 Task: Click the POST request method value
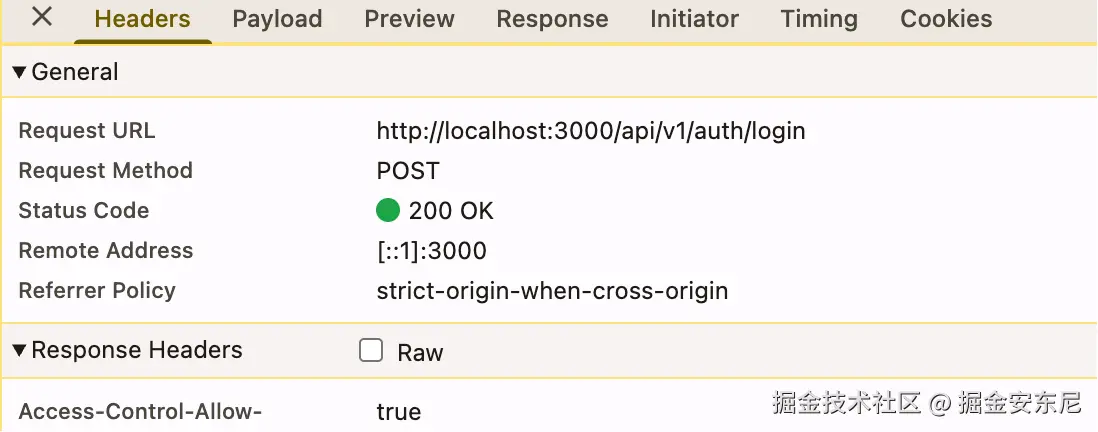[407, 171]
